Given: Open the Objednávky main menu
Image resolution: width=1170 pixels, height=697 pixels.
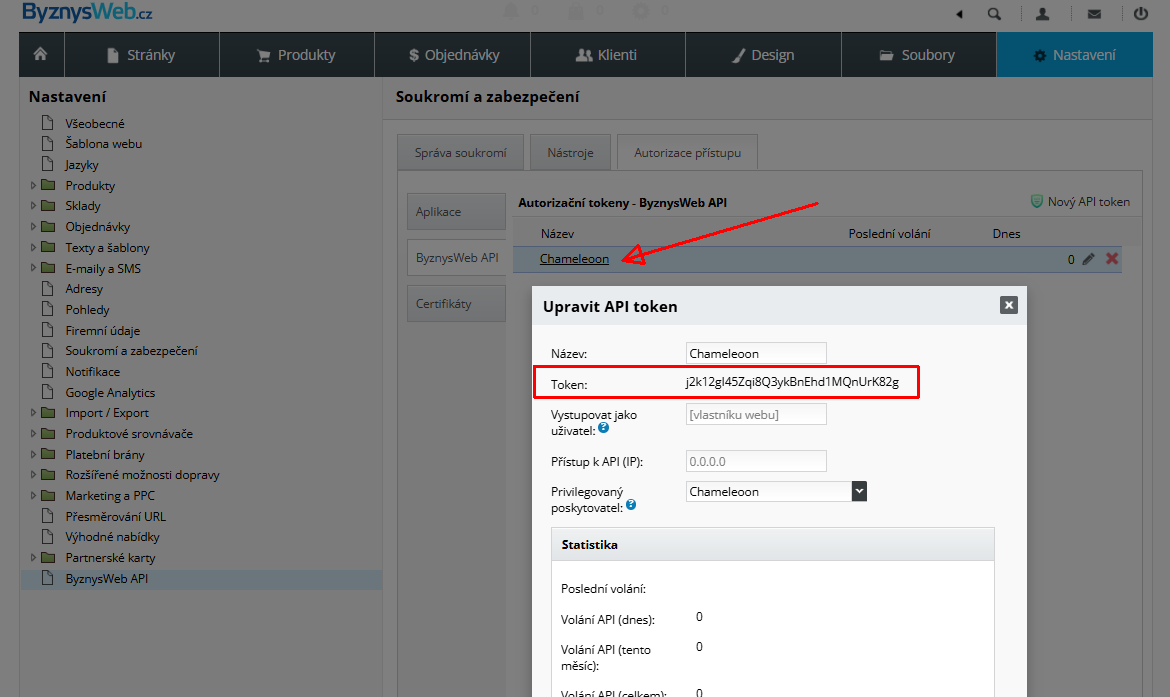Looking at the screenshot, I should [x=453, y=55].
